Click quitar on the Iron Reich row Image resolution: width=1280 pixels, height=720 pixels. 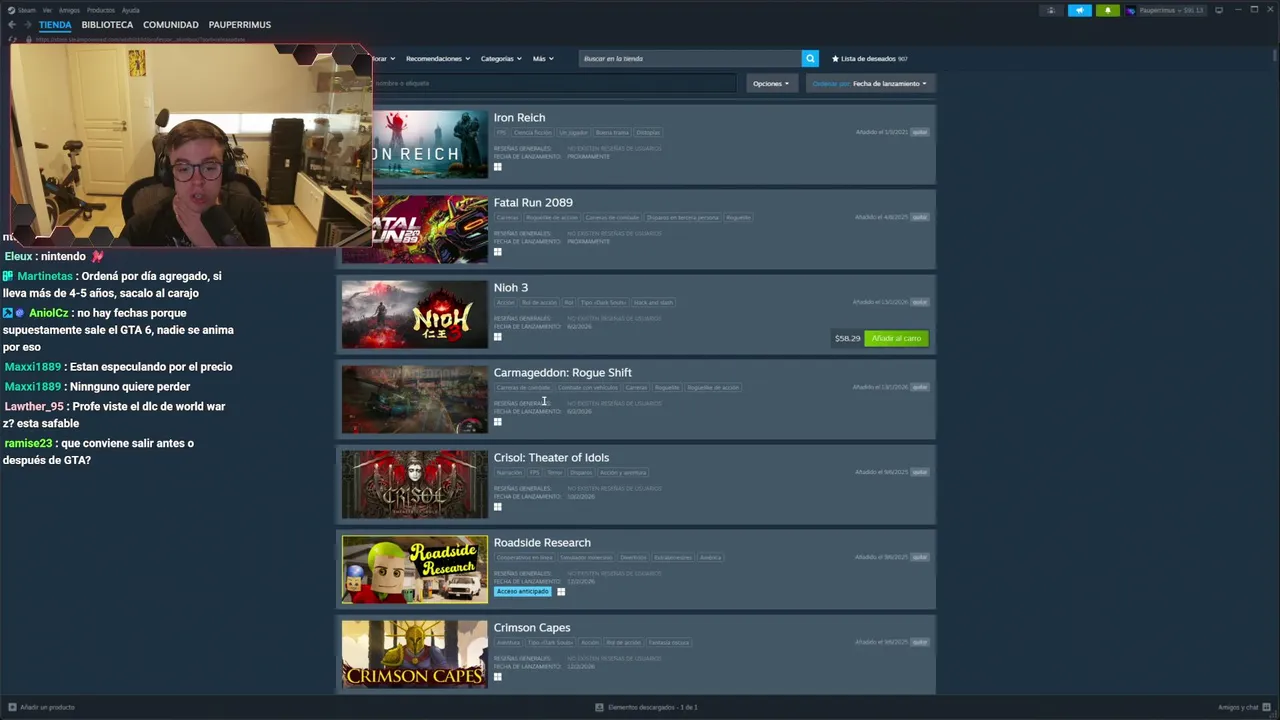(920, 132)
